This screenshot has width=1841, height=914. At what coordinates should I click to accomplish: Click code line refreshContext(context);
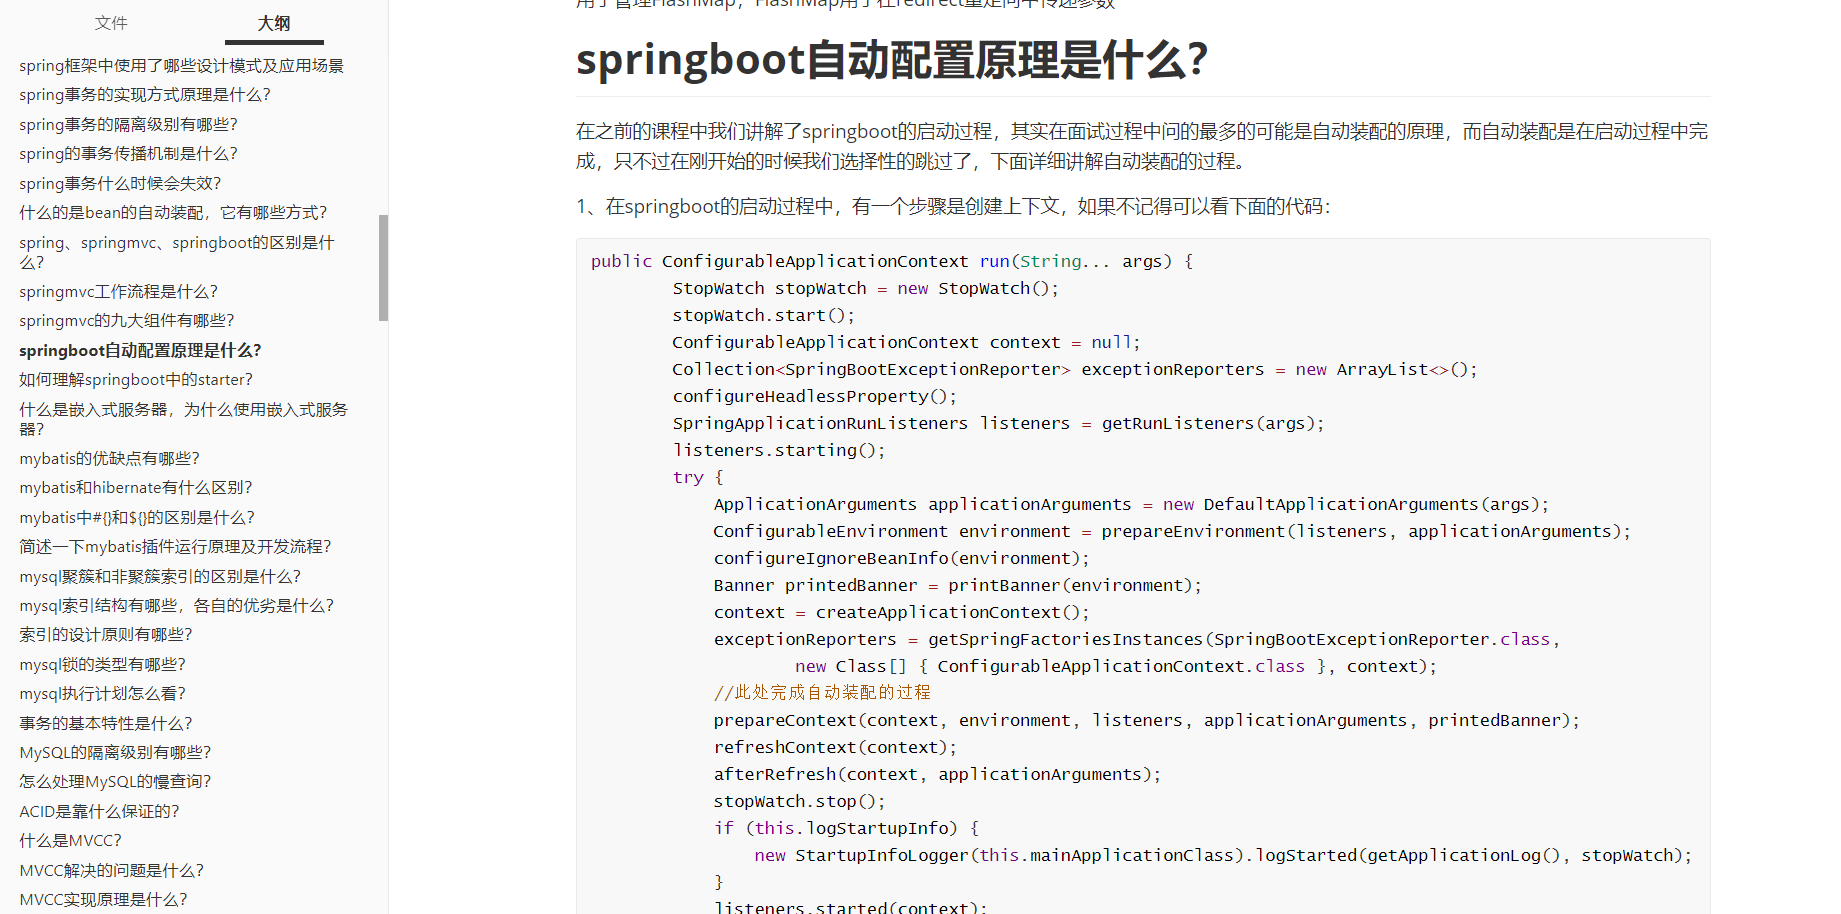(x=835, y=747)
